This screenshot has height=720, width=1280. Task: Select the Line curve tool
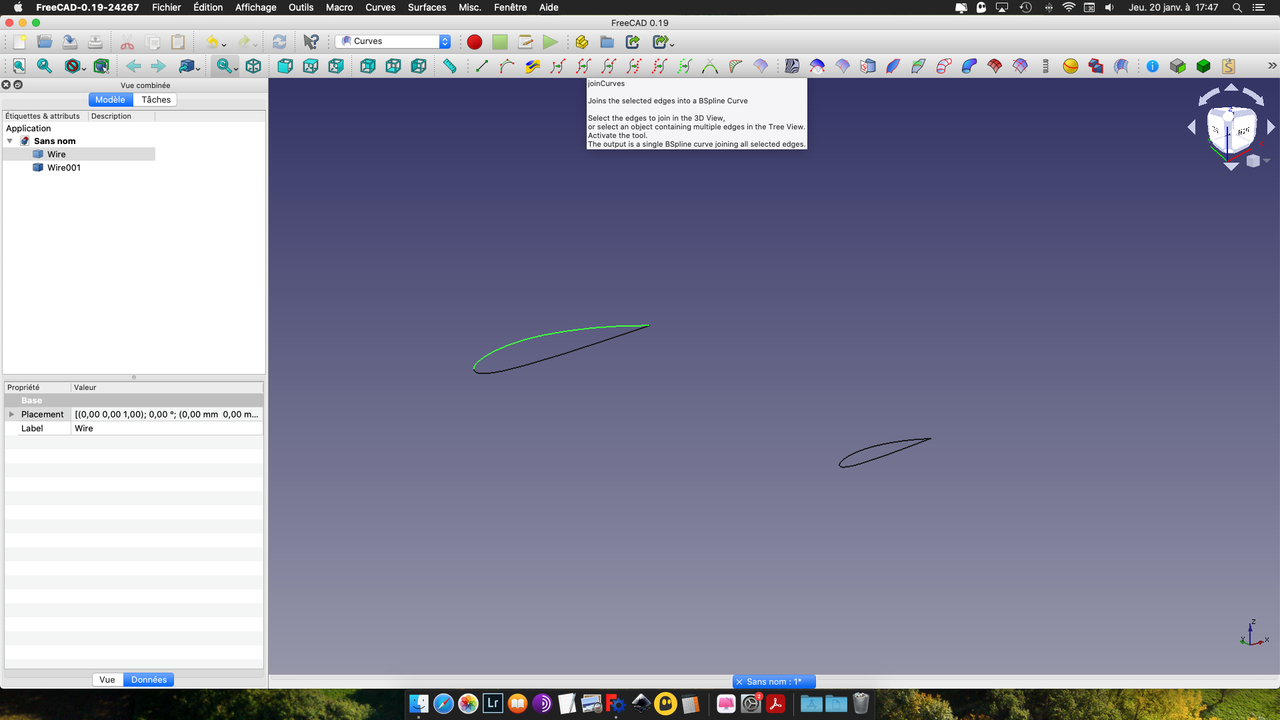click(x=482, y=66)
